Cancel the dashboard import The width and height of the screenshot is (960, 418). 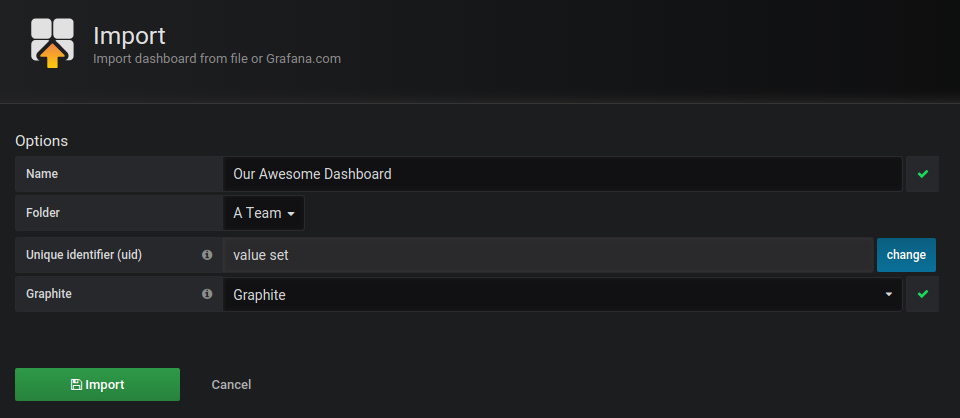click(231, 384)
